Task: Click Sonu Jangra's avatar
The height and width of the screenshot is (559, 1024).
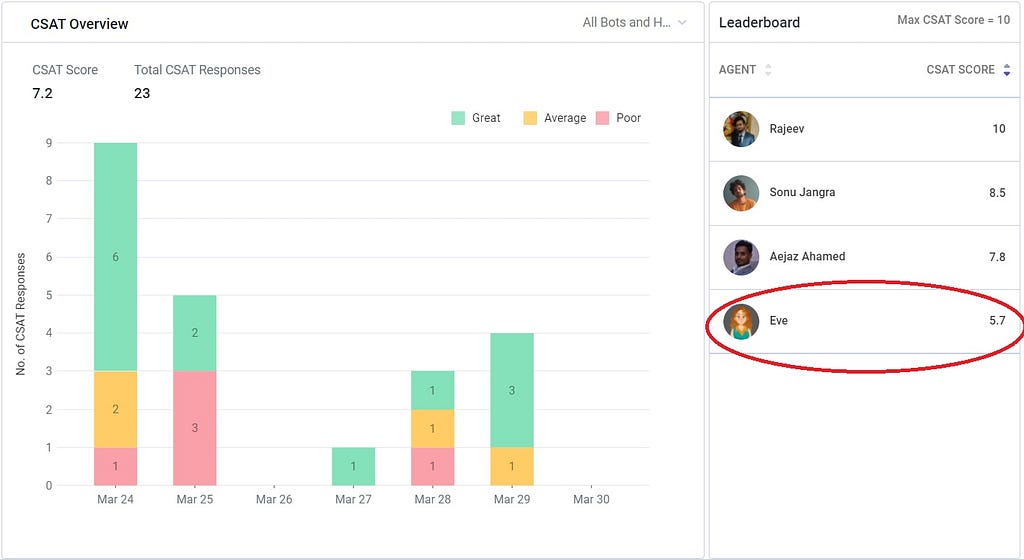Action: pos(741,193)
